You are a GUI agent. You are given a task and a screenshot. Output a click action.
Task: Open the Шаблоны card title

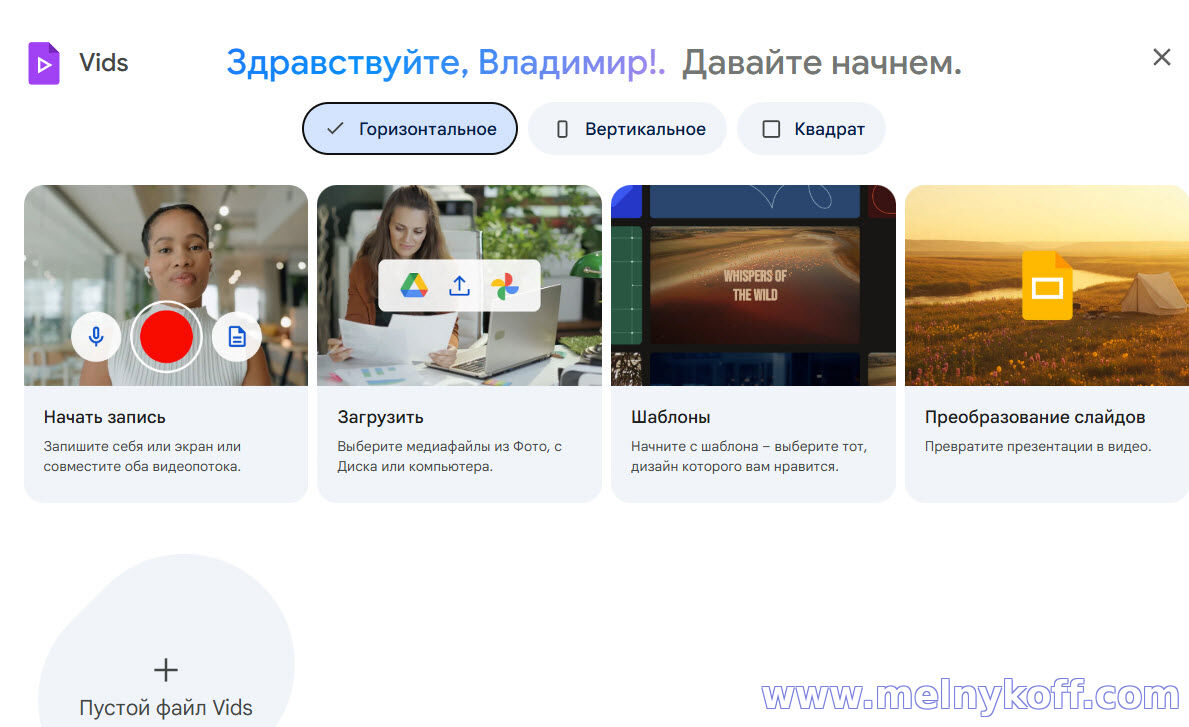pyautogui.click(x=670, y=417)
